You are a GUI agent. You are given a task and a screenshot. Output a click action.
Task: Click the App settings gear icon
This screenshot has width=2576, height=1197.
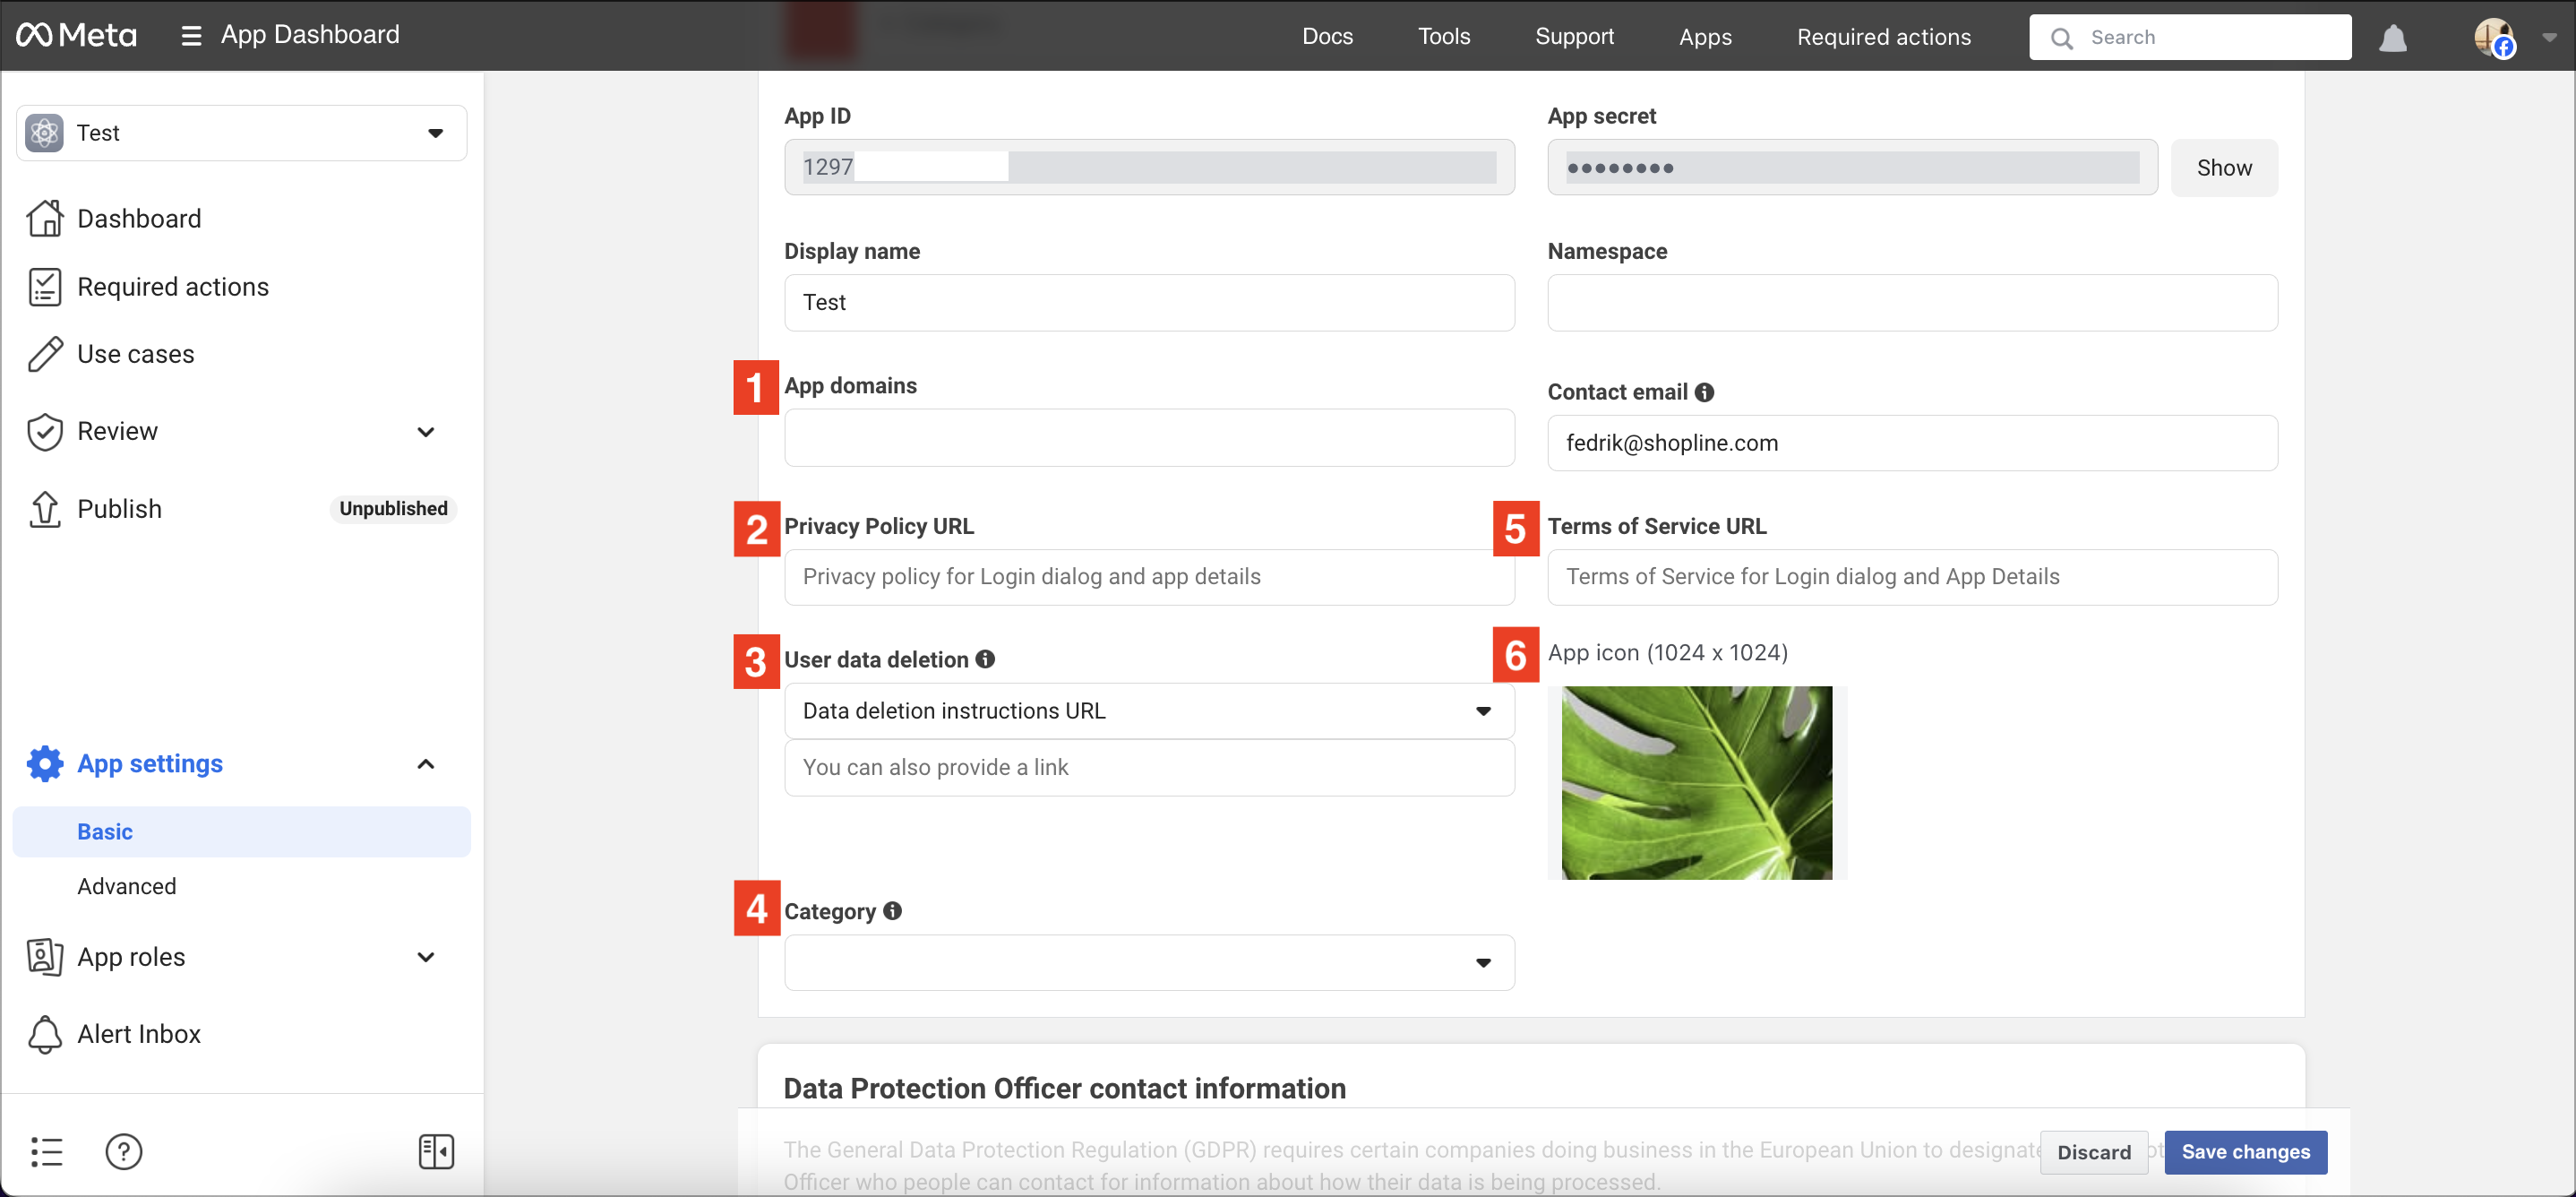pyautogui.click(x=45, y=763)
